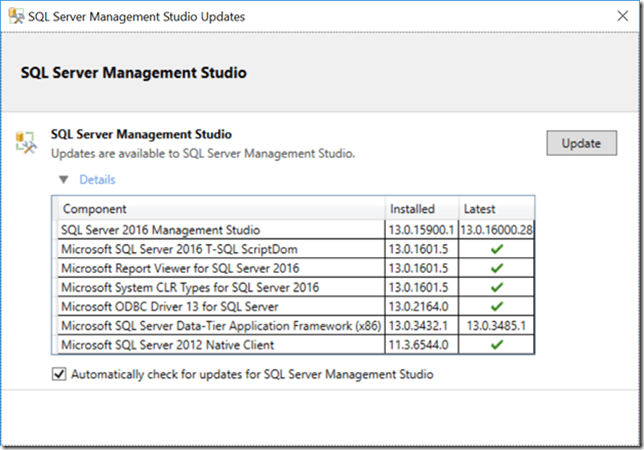644x450 pixels.
Task: Click the SQL Server Management Studio product icon
Action: [26, 143]
